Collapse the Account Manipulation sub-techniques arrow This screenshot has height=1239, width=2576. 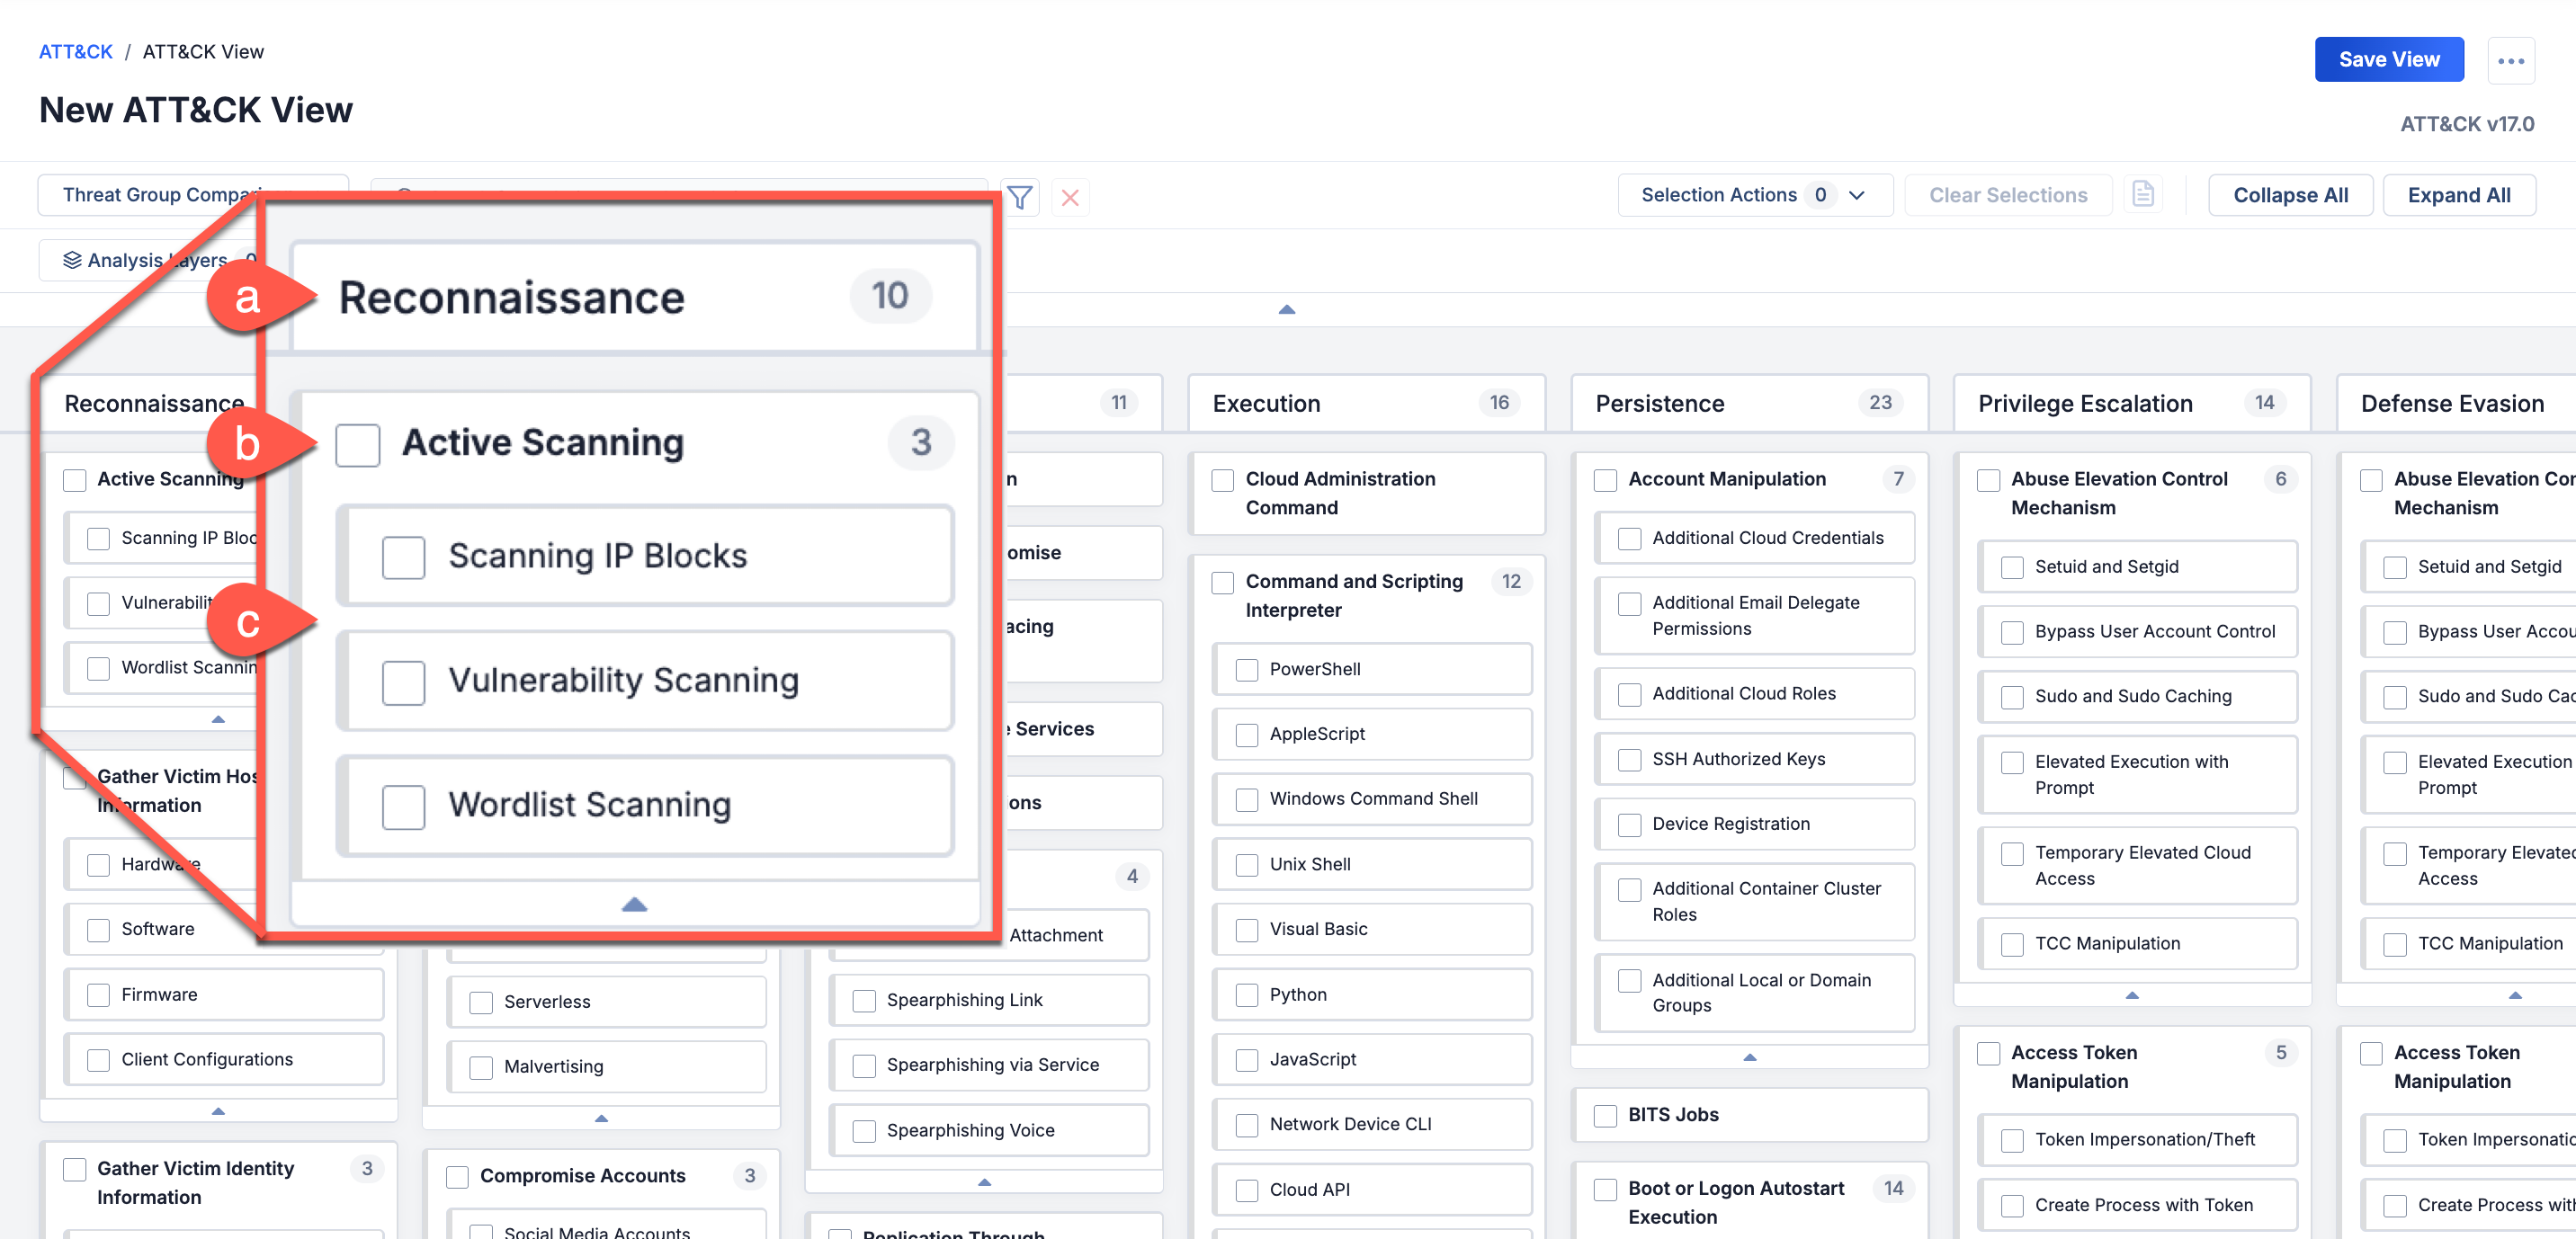(1749, 1057)
